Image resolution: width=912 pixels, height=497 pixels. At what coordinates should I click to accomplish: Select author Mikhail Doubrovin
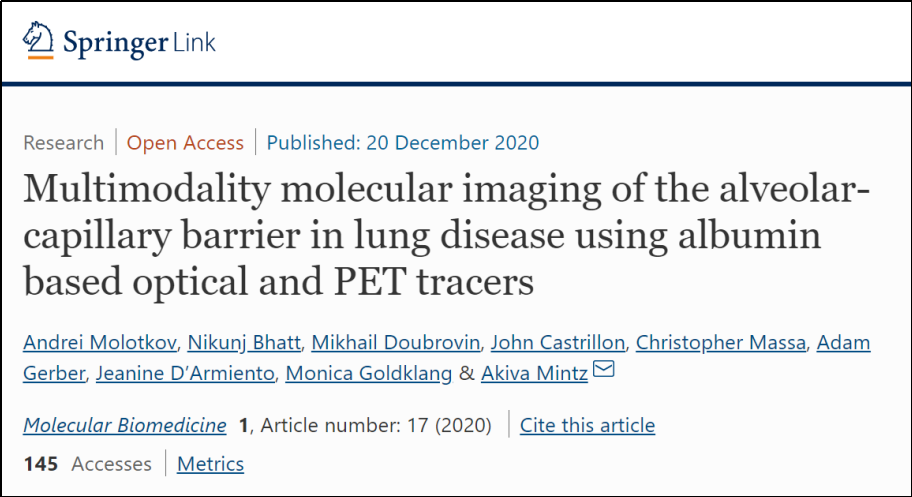[396, 342]
